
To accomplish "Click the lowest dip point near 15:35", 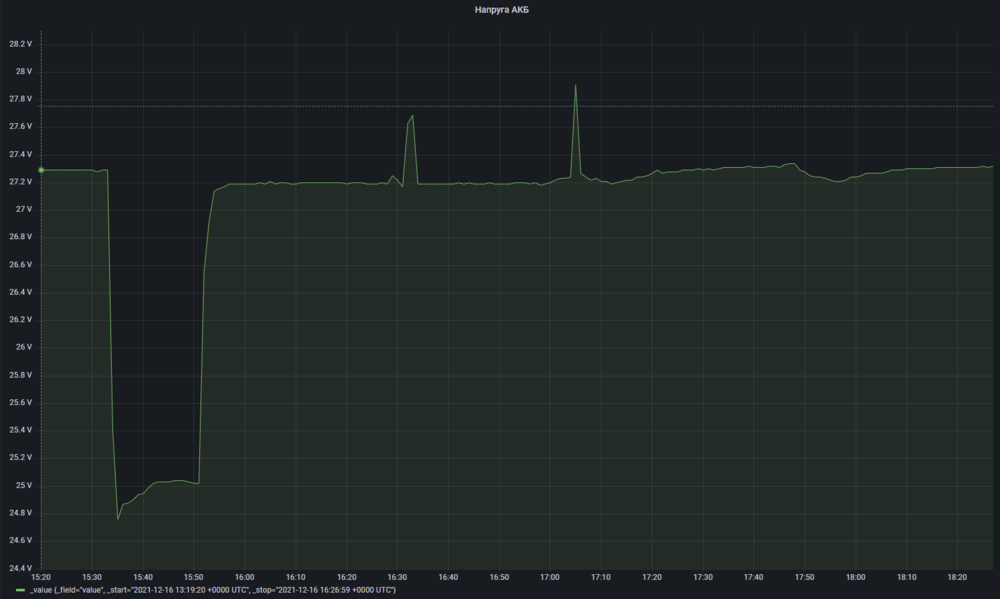I will tap(118, 519).
